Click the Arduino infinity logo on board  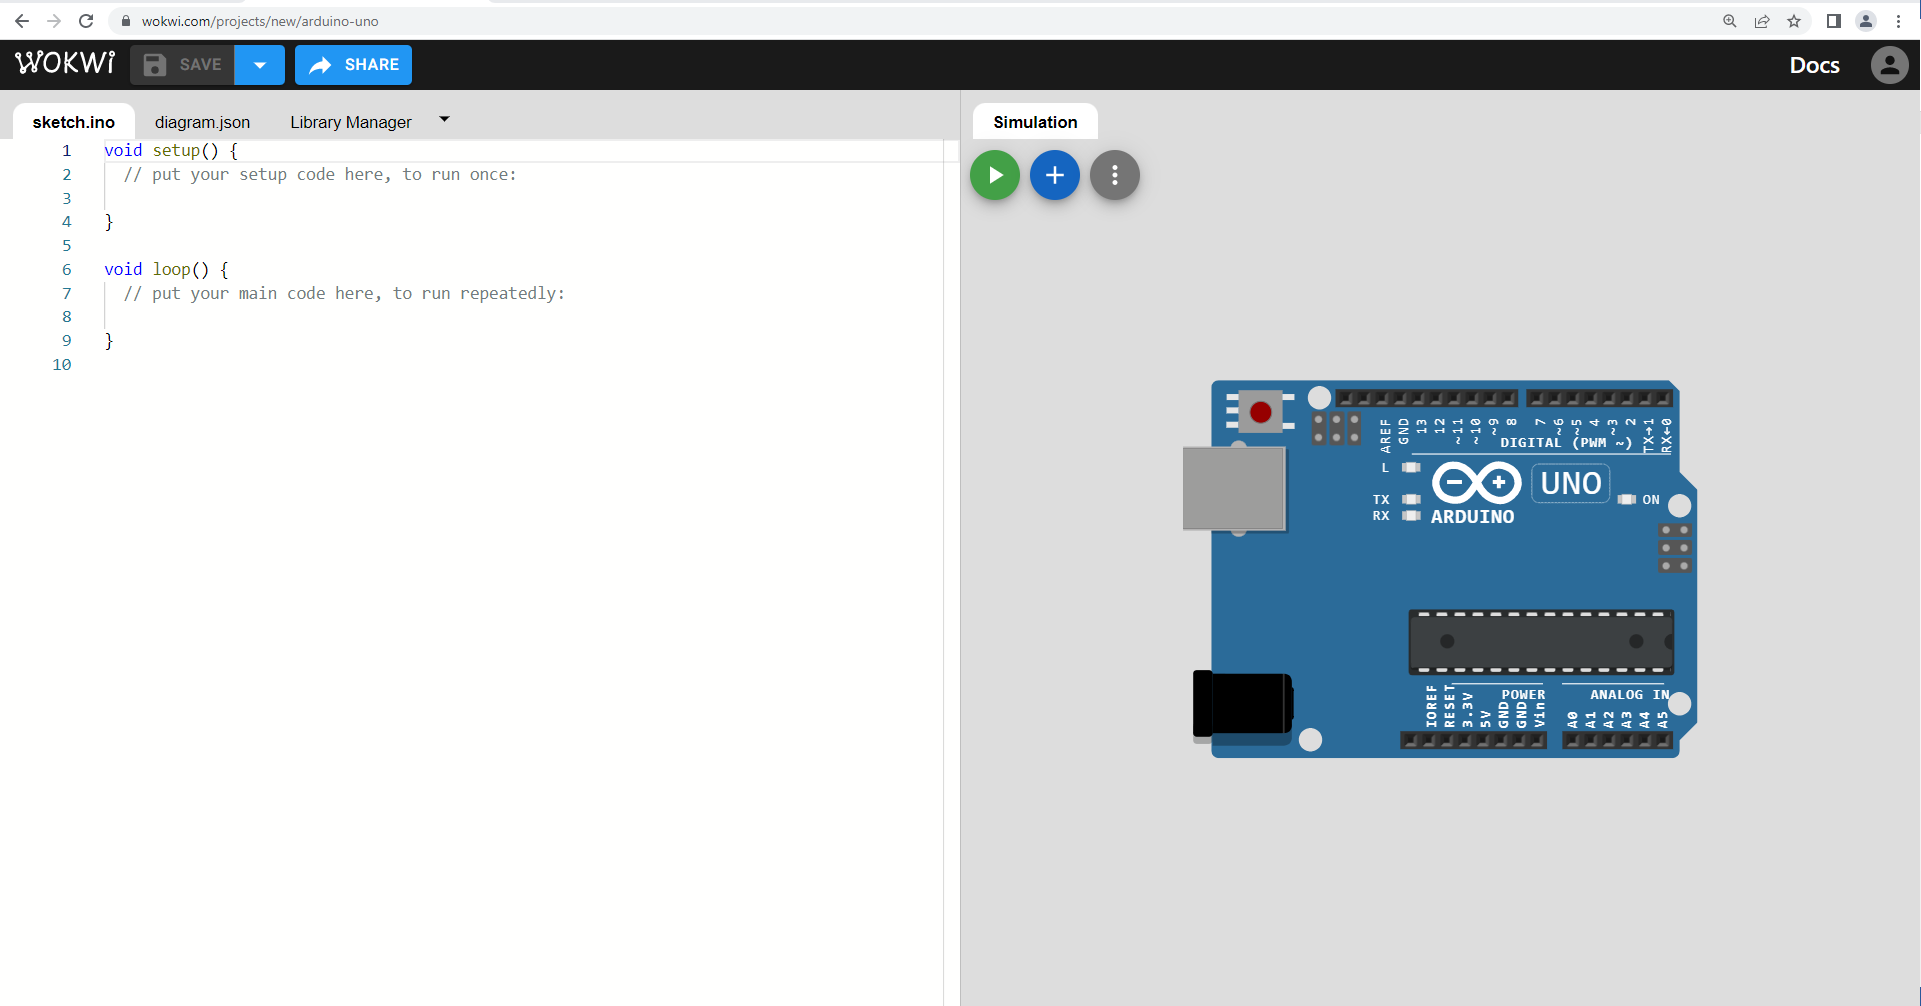click(1477, 484)
